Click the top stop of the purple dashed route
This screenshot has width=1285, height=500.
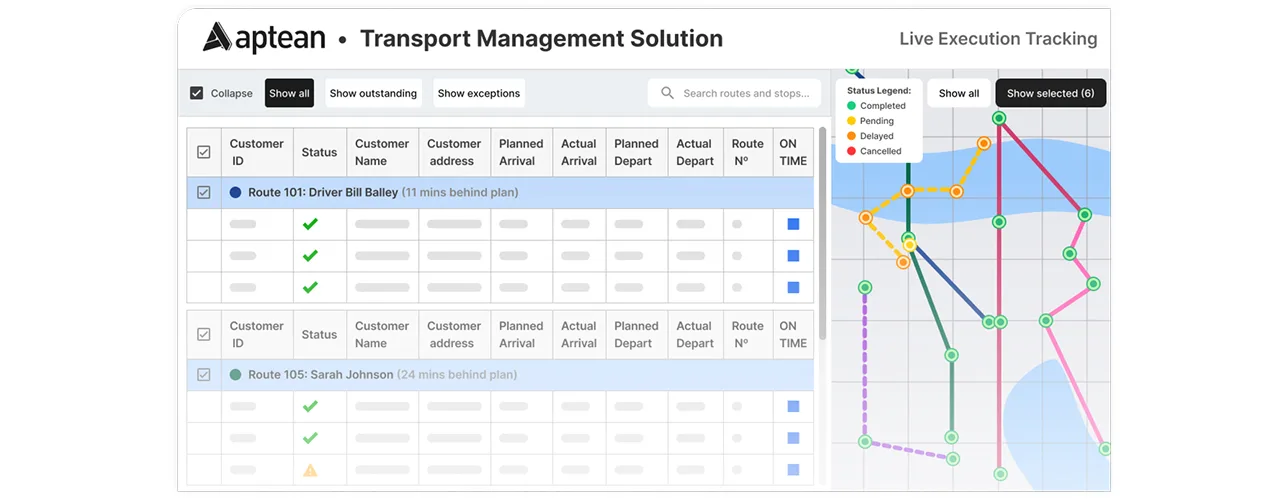click(x=865, y=287)
